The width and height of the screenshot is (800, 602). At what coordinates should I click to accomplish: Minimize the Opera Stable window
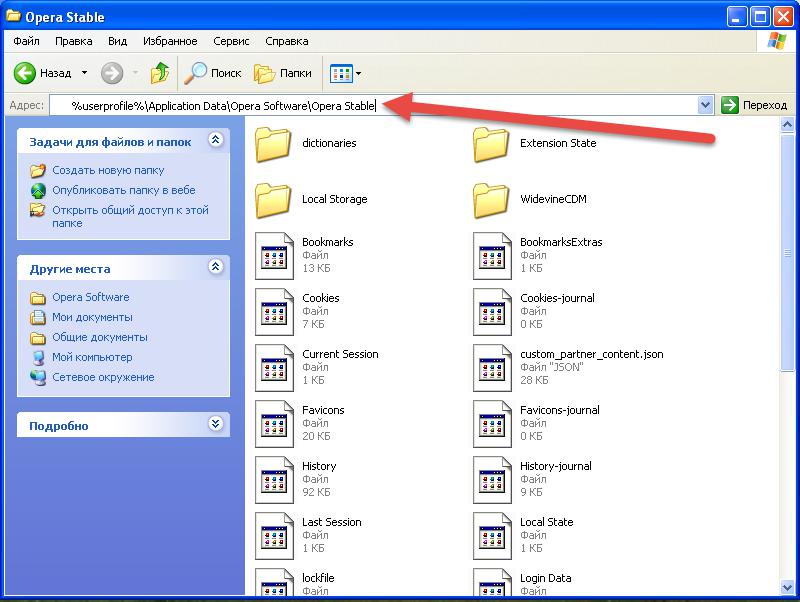736,17
